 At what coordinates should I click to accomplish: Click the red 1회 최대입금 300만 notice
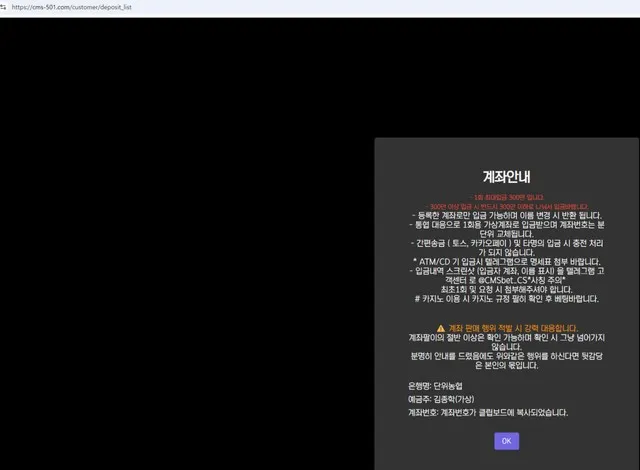(509, 197)
